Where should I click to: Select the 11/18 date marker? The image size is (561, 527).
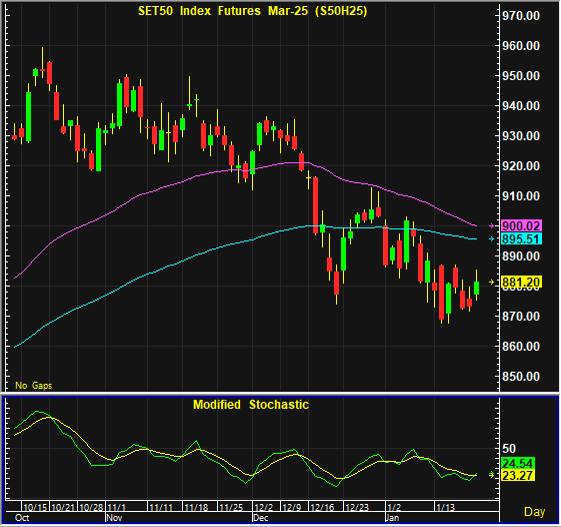coord(196,507)
